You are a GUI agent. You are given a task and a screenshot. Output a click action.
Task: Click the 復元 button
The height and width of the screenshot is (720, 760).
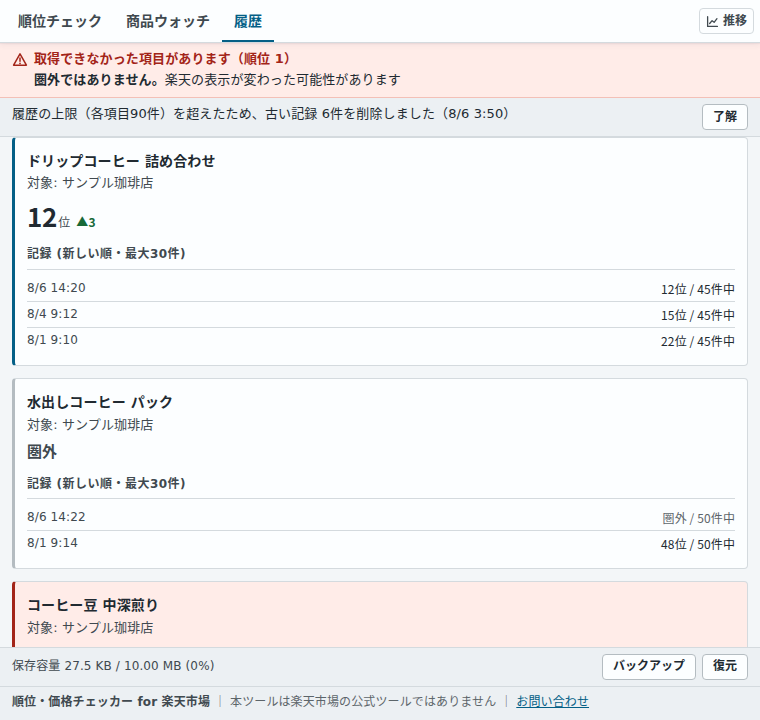coord(725,666)
